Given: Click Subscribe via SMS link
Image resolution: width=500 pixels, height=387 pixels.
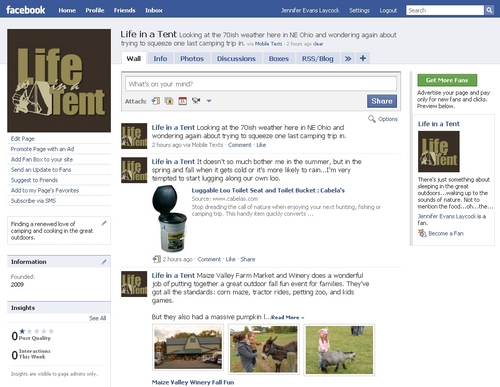Looking at the screenshot, I should point(33,201).
